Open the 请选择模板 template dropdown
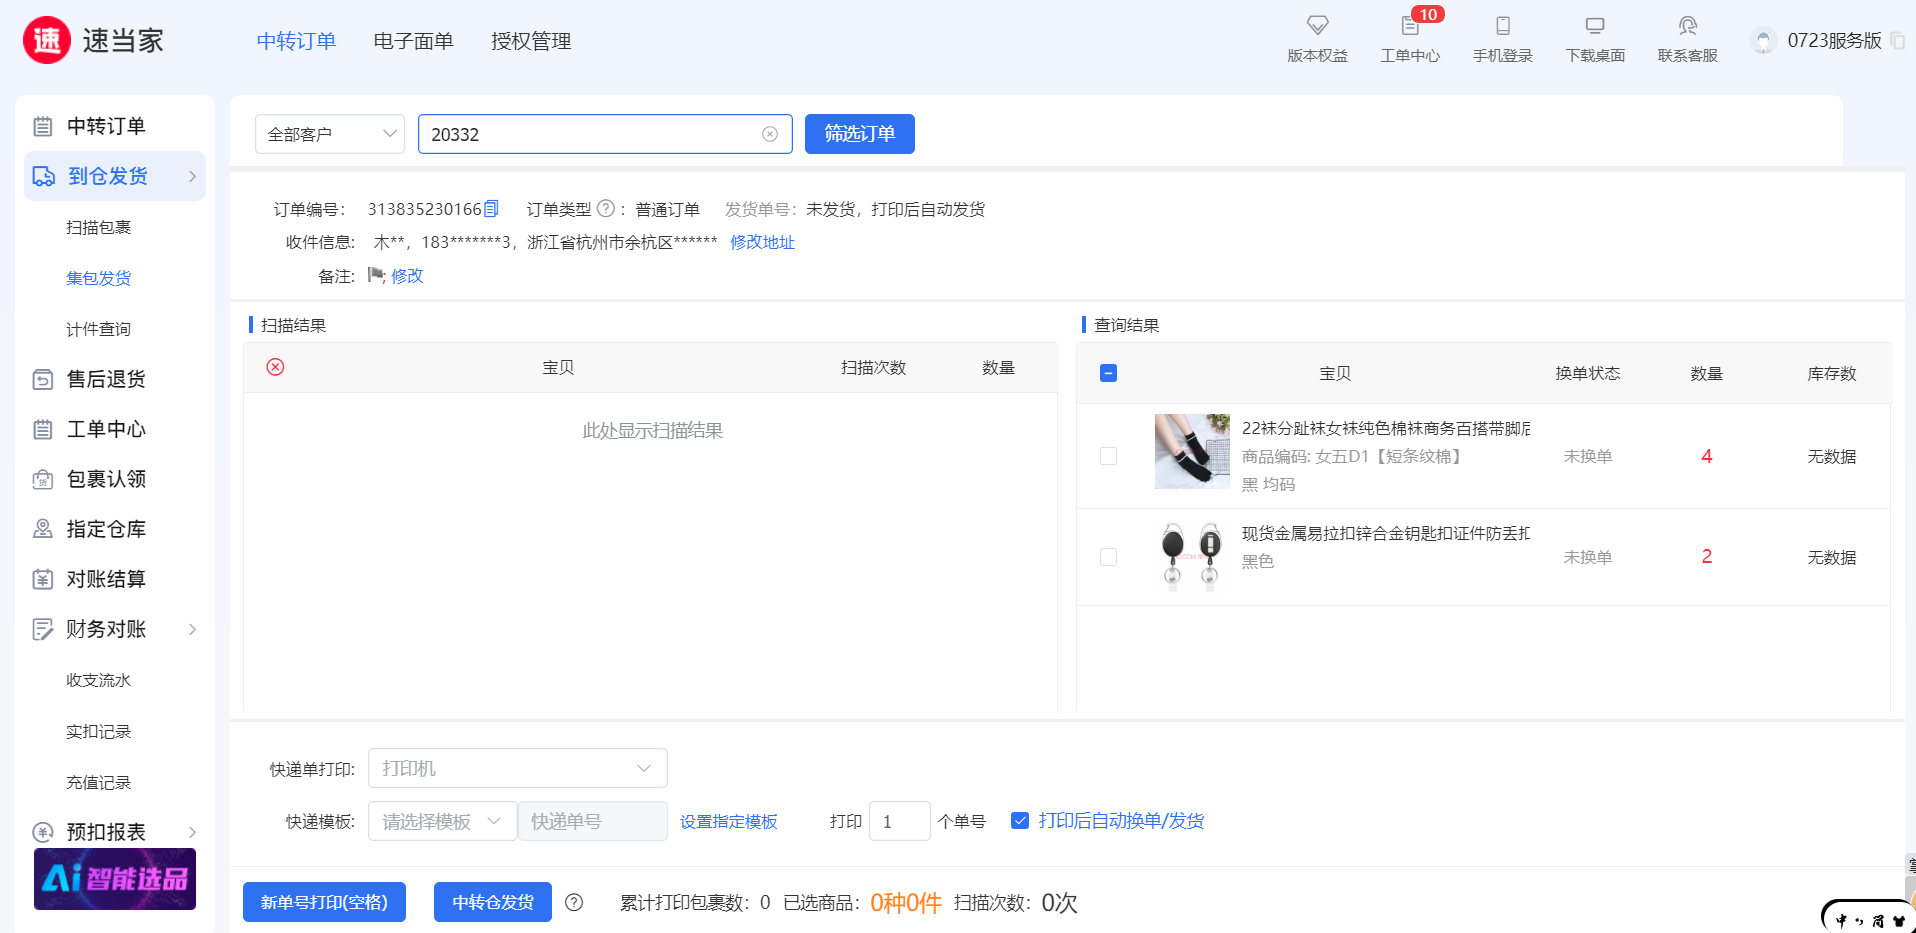The height and width of the screenshot is (933, 1916). click(x=441, y=821)
